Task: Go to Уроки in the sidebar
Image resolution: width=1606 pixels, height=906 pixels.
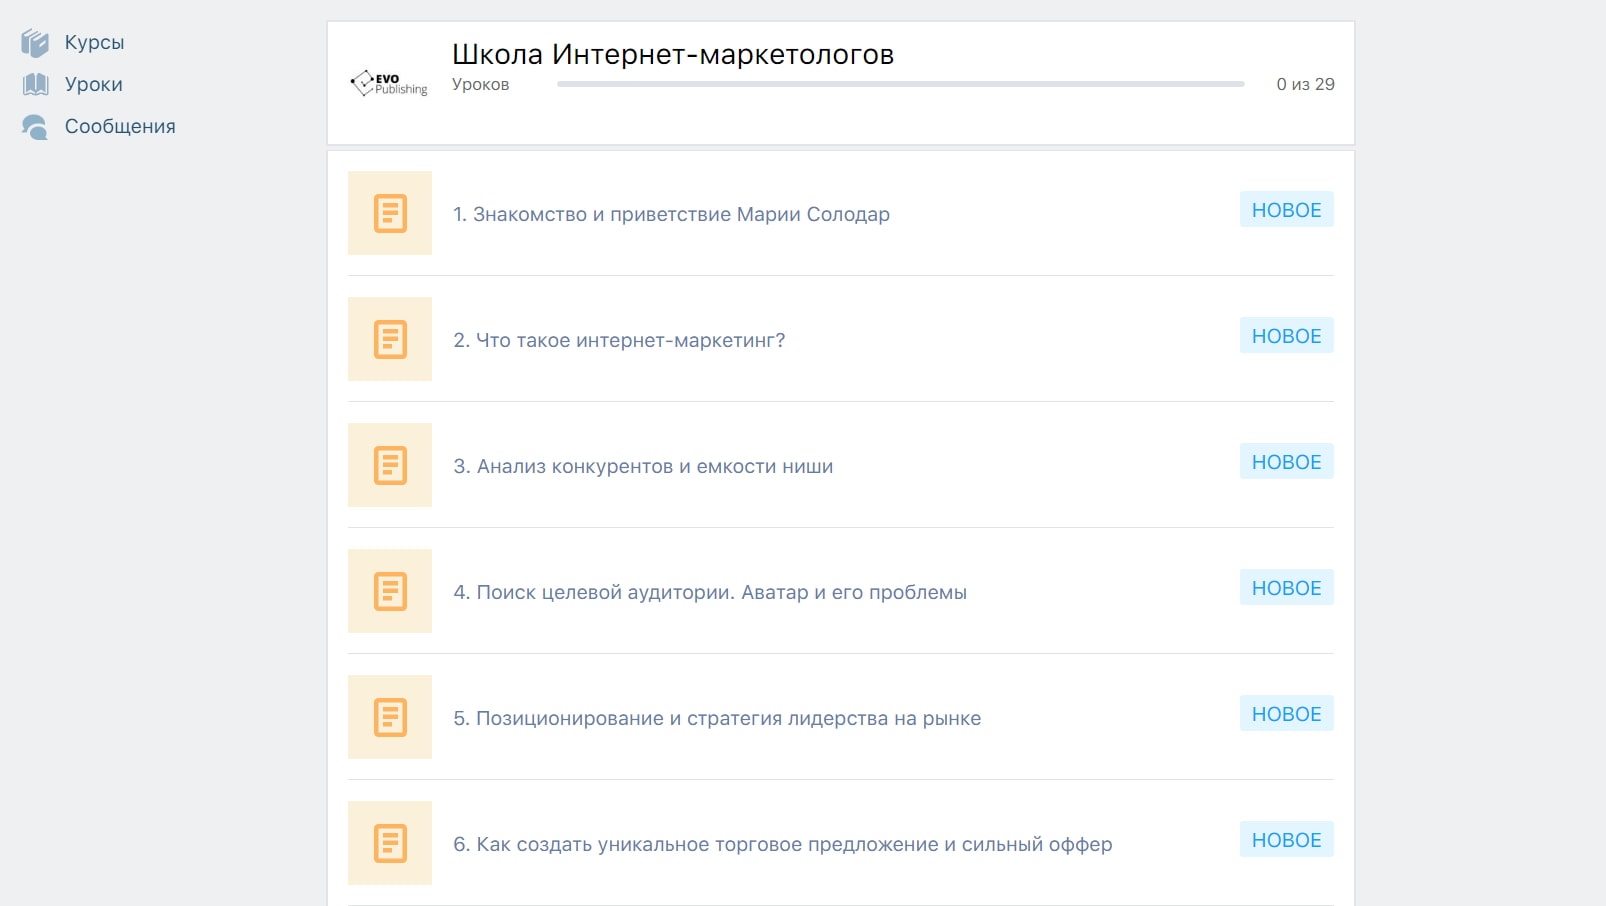Action: (x=94, y=85)
